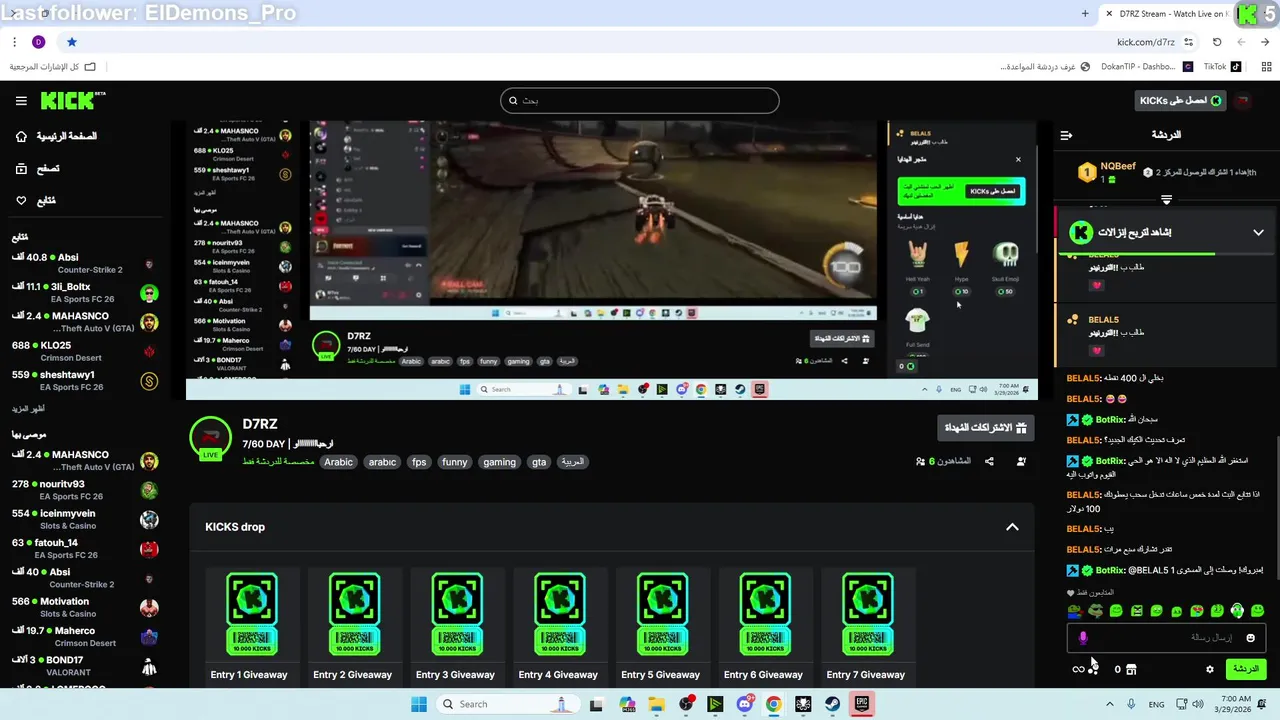Expand the watch-to-earn drops banner chevron
This screenshot has width=1280, height=720.
coord(1258,232)
